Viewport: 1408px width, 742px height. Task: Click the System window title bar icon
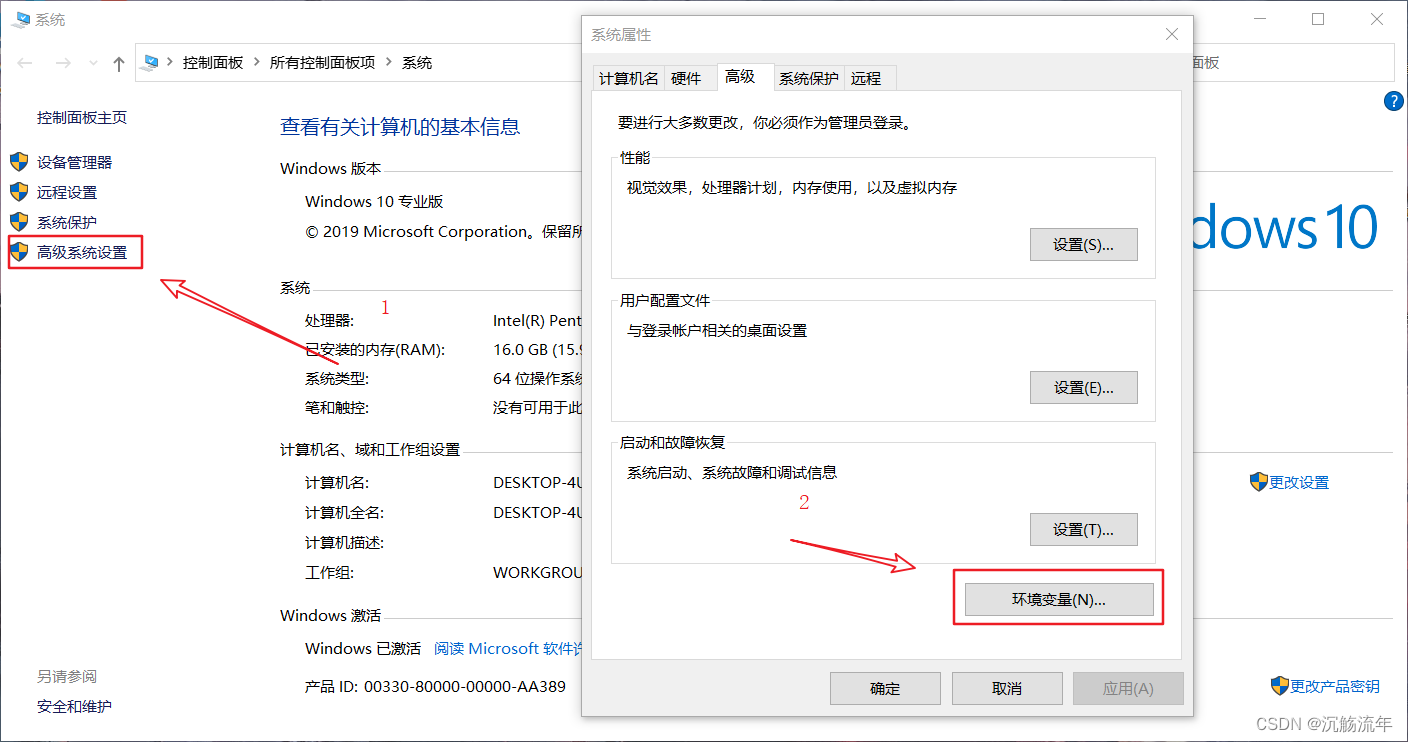[21, 19]
